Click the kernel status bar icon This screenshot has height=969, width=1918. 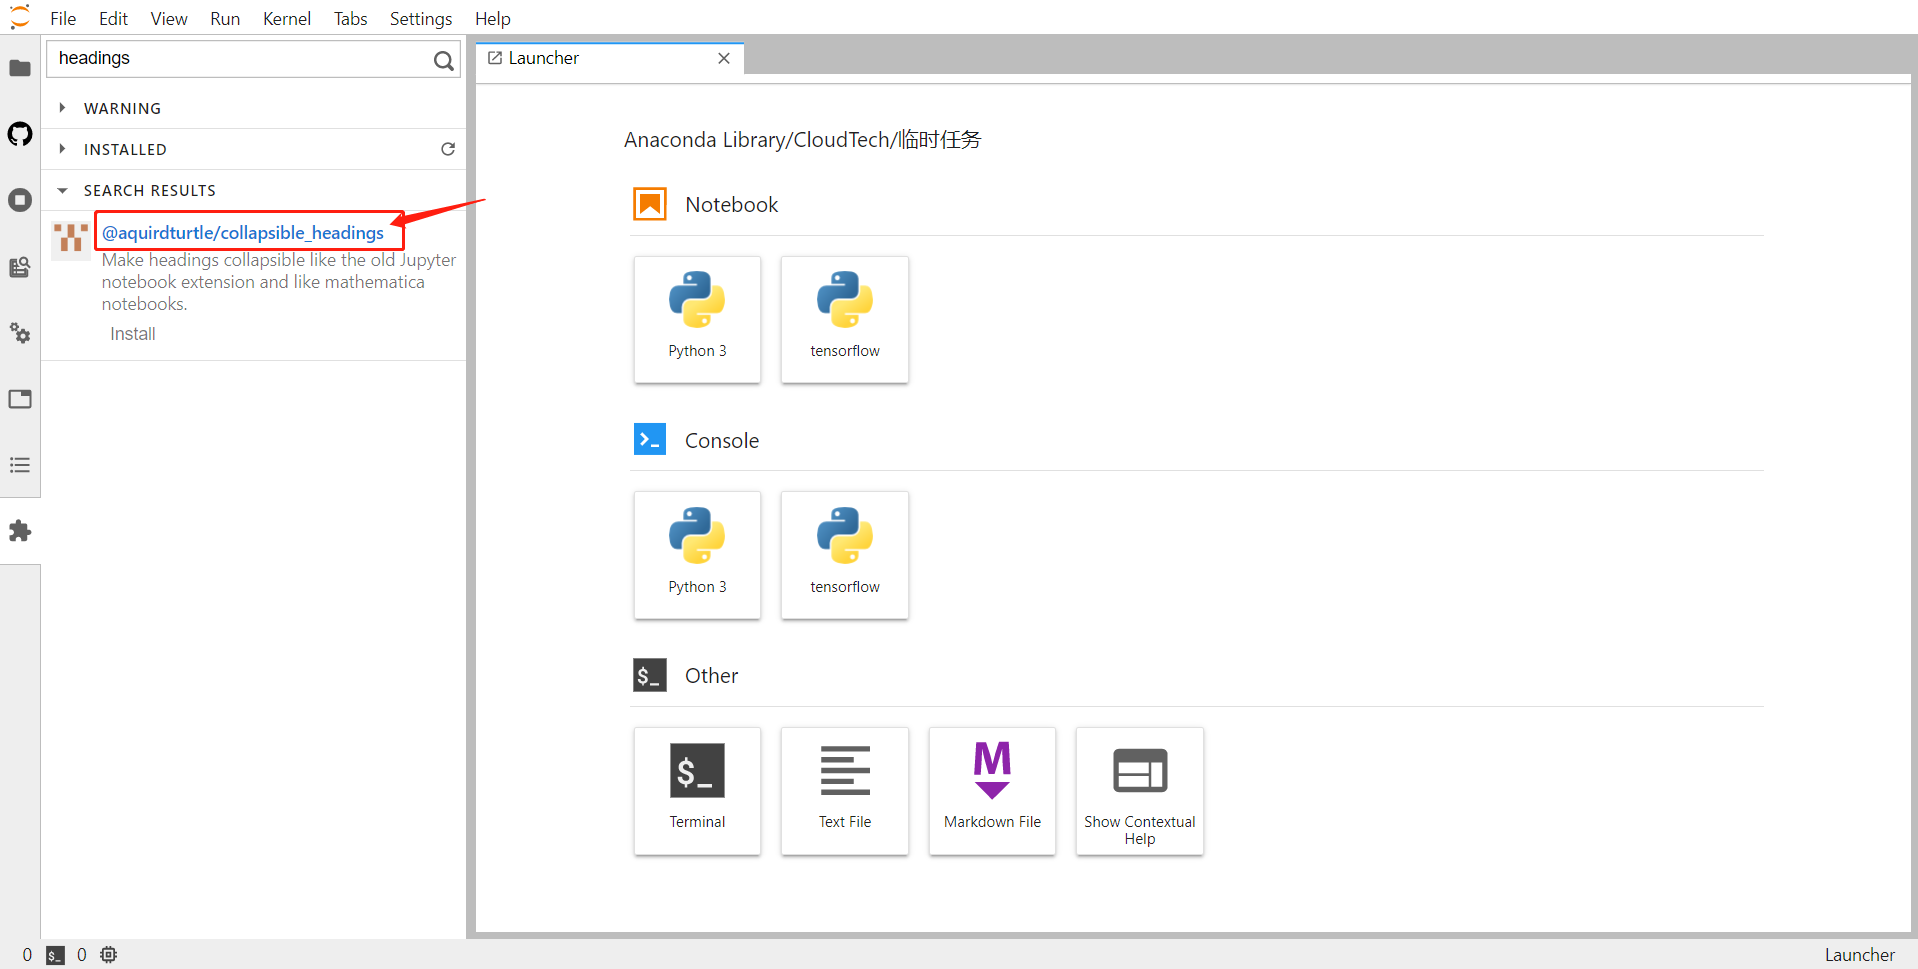coord(108,955)
